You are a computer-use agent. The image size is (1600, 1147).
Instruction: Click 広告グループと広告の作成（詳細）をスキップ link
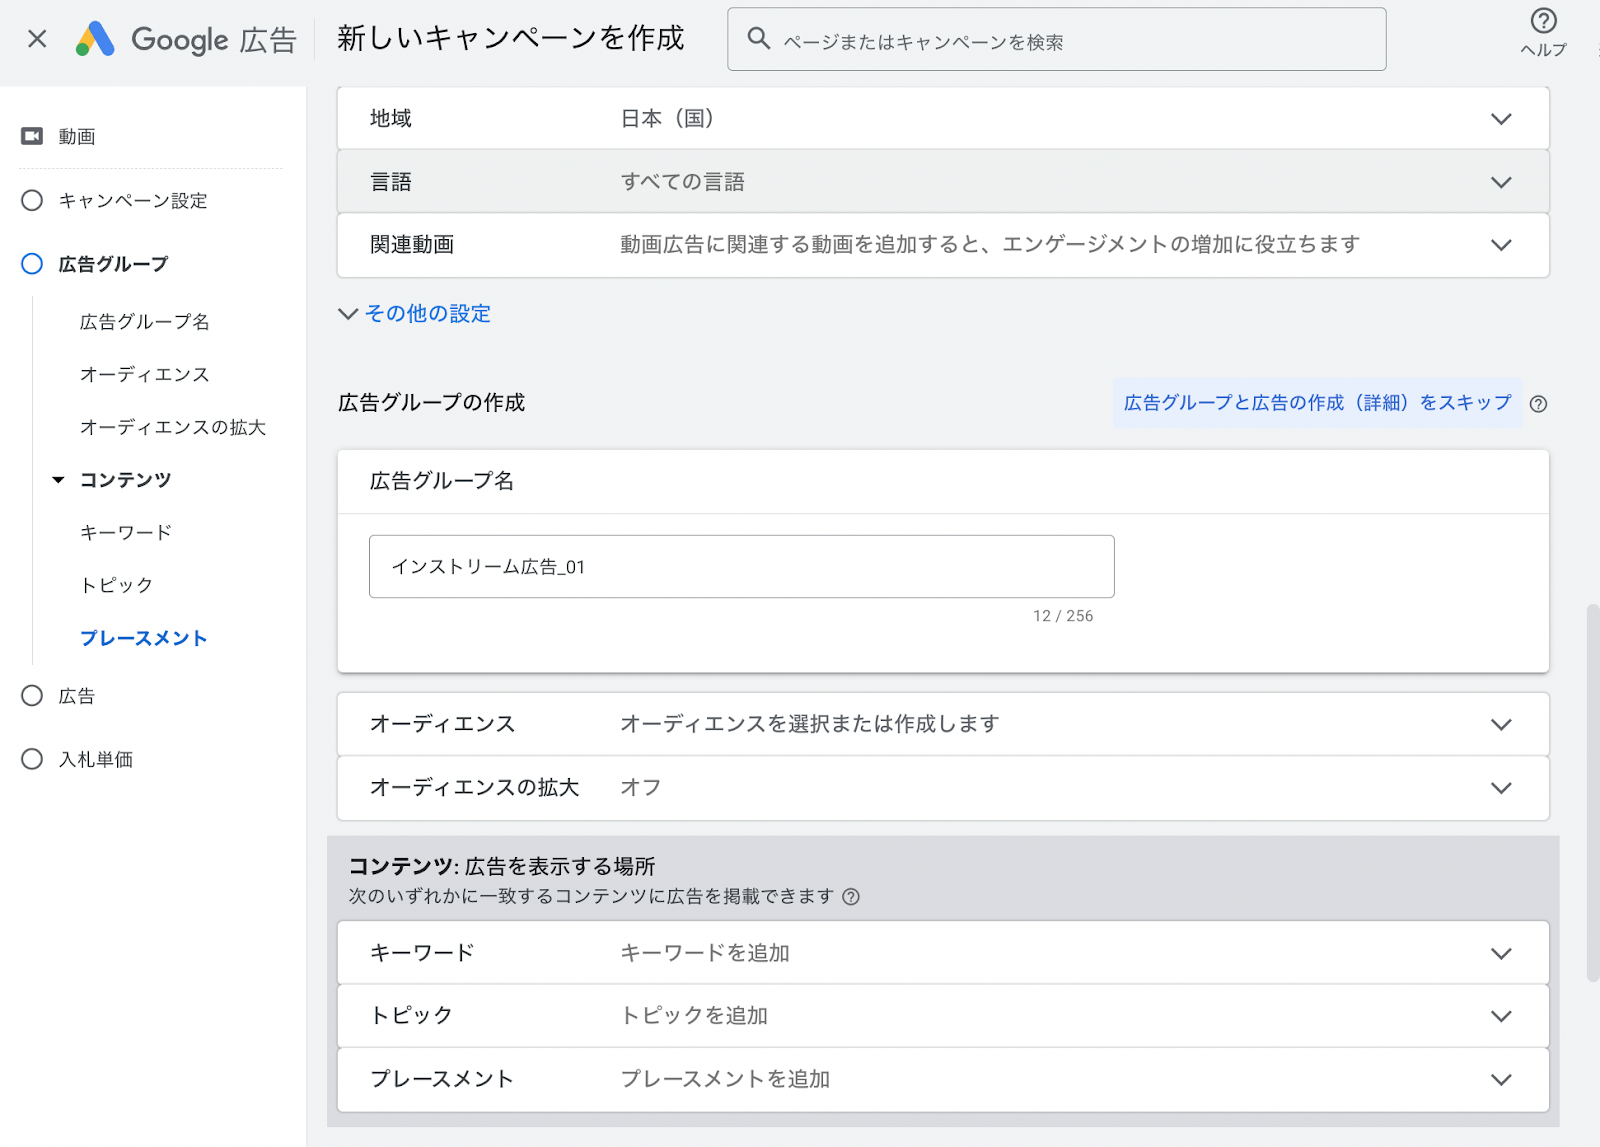tap(1318, 403)
